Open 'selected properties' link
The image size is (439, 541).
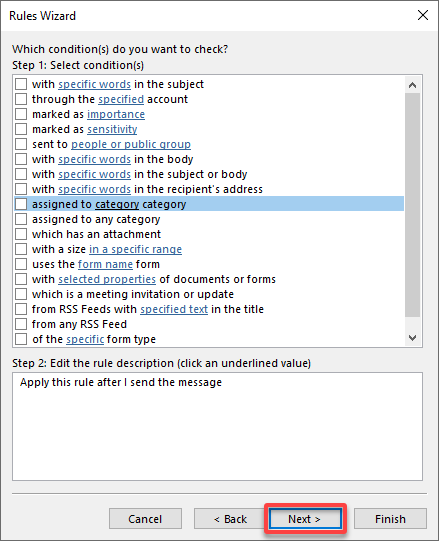[107, 279]
